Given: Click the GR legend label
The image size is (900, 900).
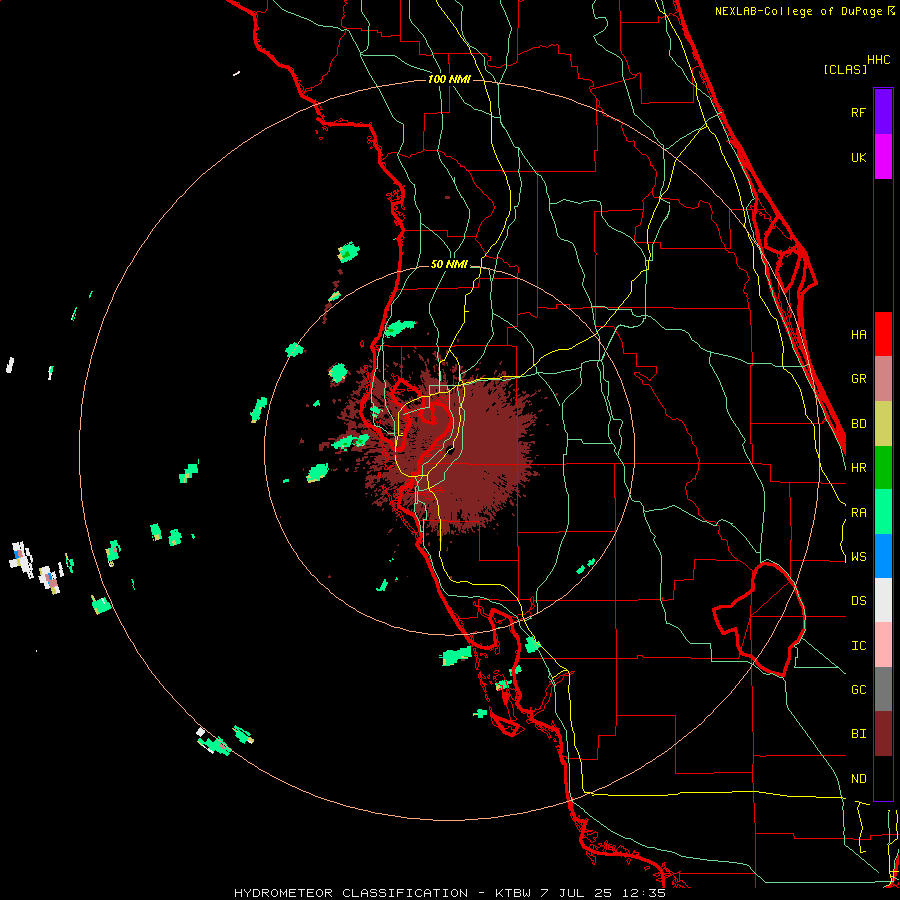Looking at the screenshot, I should [x=858, y=379].
